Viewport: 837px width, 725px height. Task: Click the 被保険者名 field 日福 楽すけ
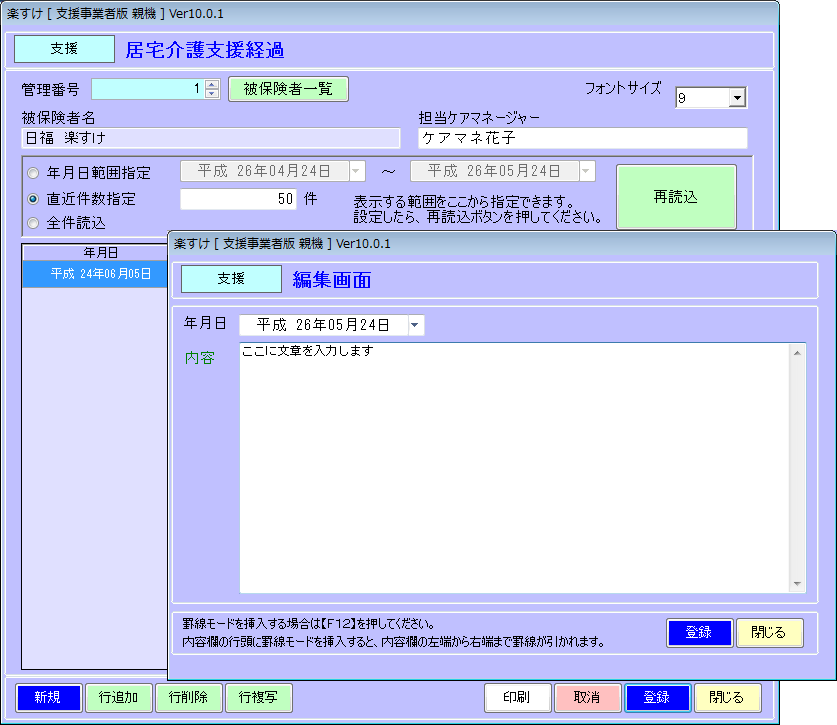click(x=211, y=138)
